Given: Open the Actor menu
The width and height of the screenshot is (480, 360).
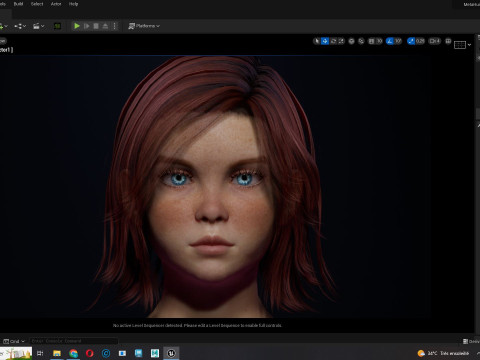Looking at the screenshot, I should [56, 4].
